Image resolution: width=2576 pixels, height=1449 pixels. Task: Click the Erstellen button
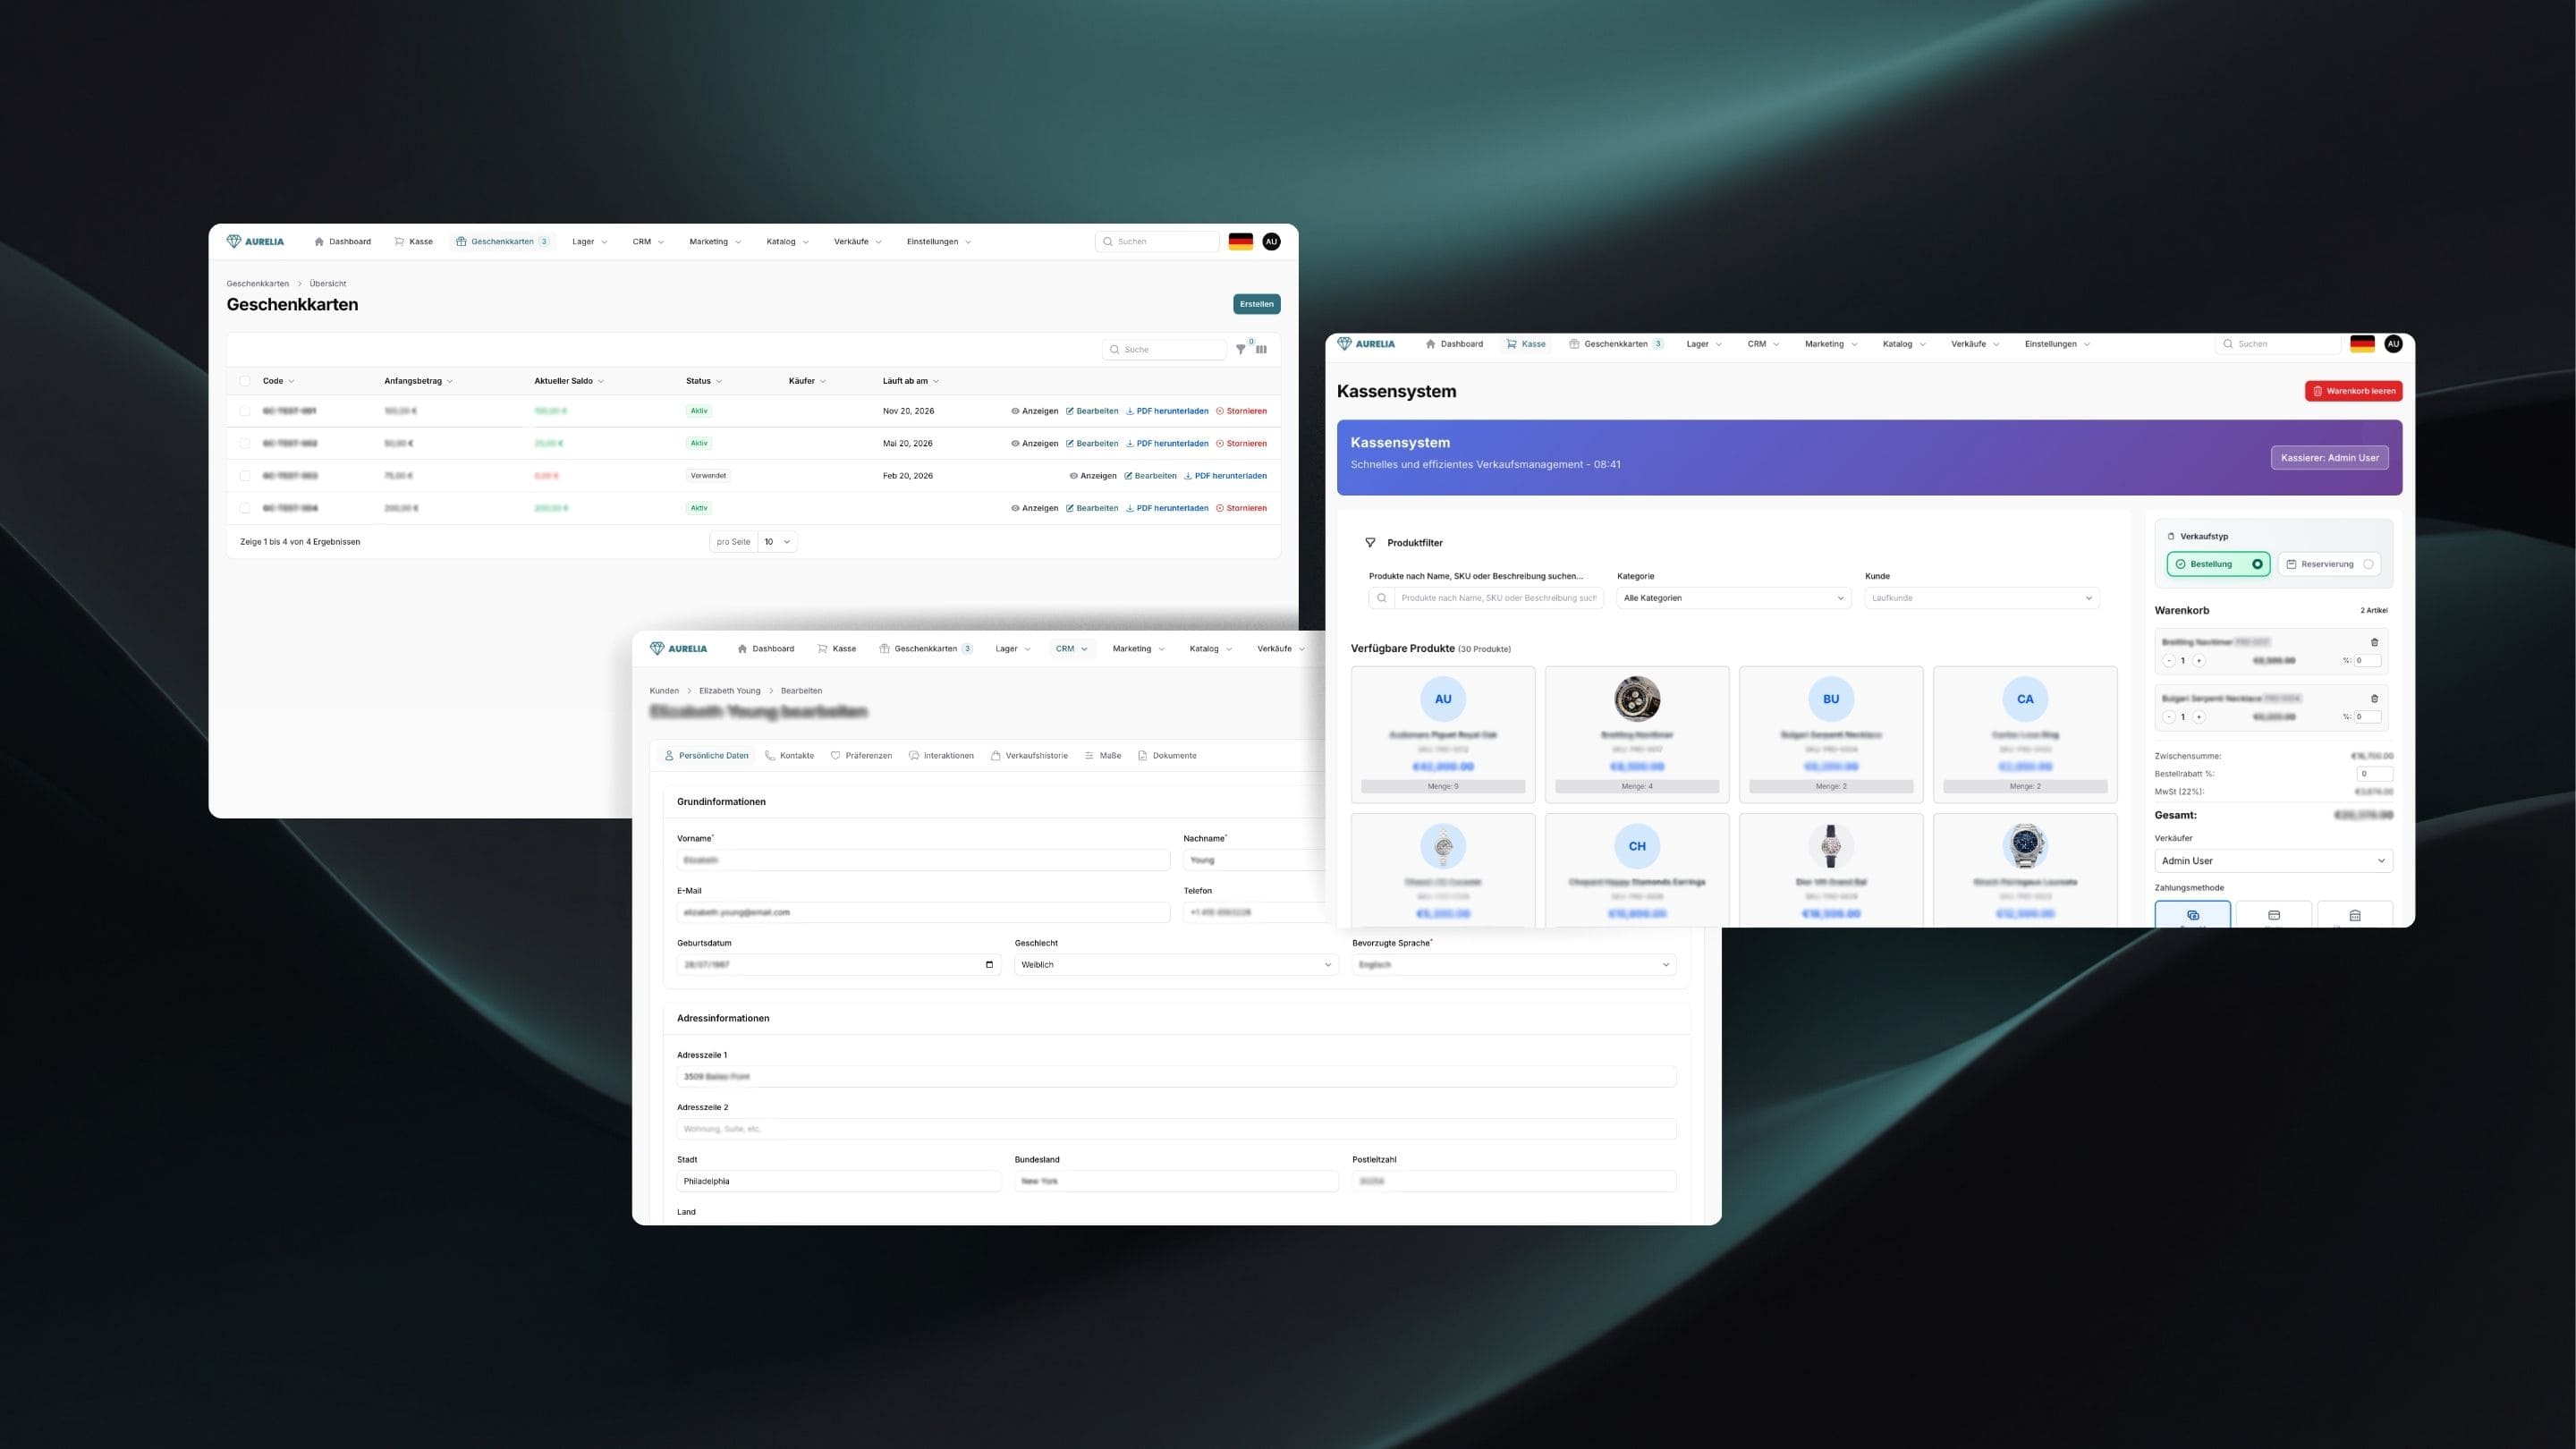point(1256,304)
